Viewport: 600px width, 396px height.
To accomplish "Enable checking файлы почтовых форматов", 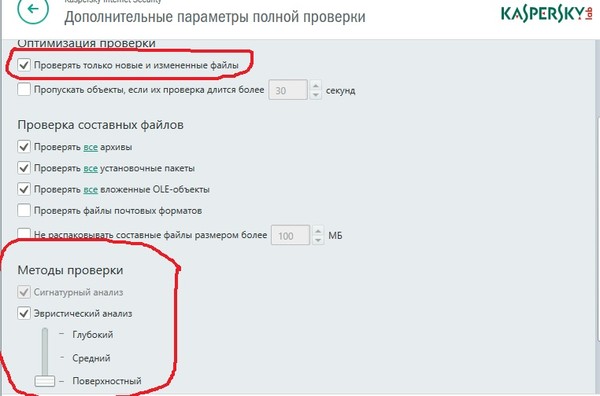I will pyautogui.click(x=24, y=210).
